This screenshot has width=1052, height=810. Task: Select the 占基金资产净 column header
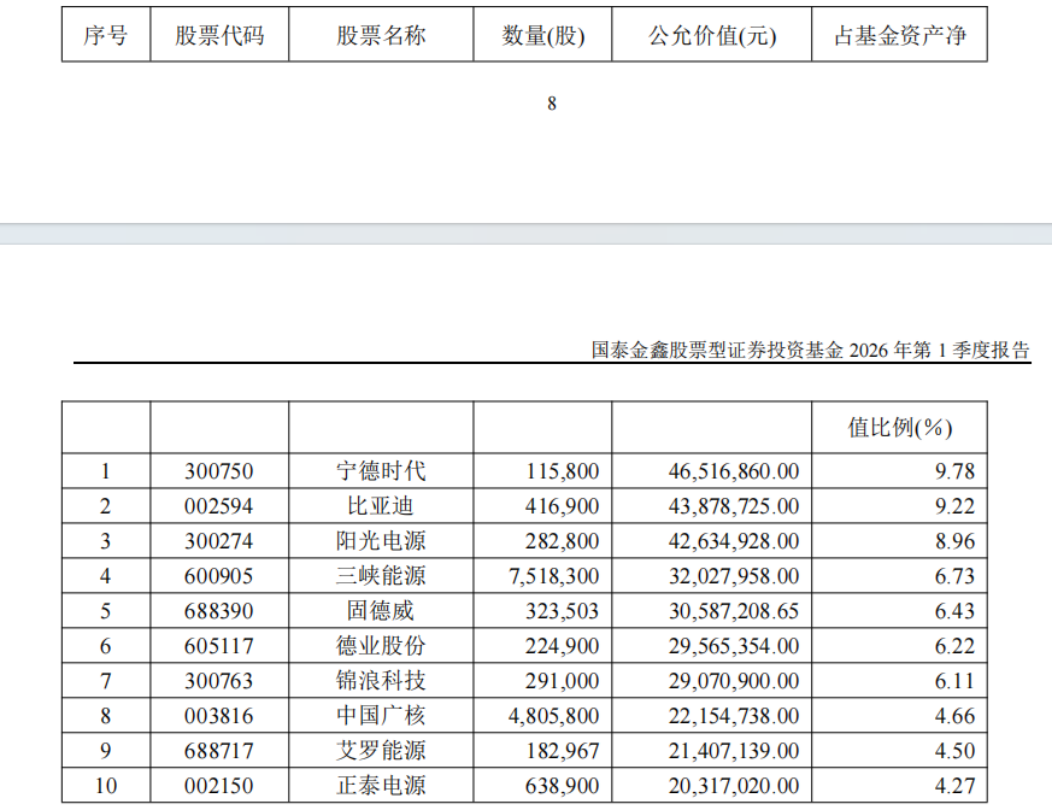coord(900,35)
